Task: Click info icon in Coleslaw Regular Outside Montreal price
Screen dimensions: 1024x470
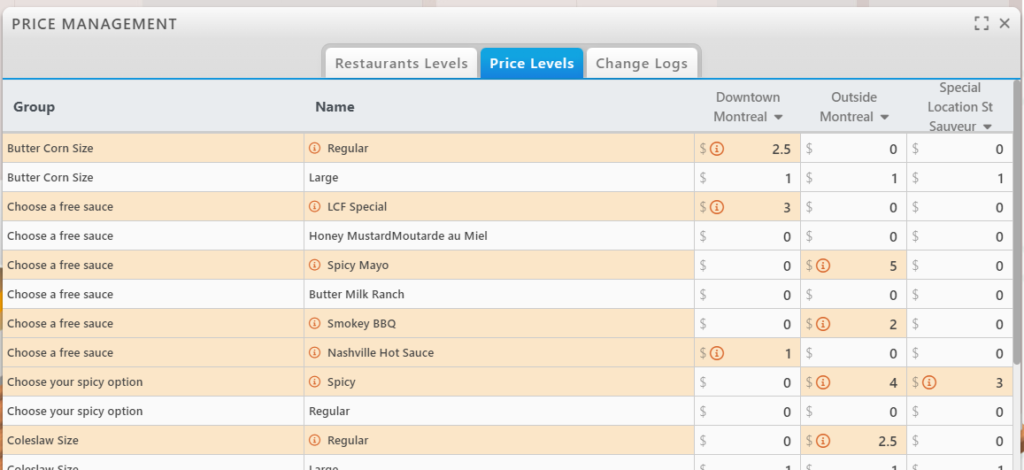Action: click(x=824, y=441)
